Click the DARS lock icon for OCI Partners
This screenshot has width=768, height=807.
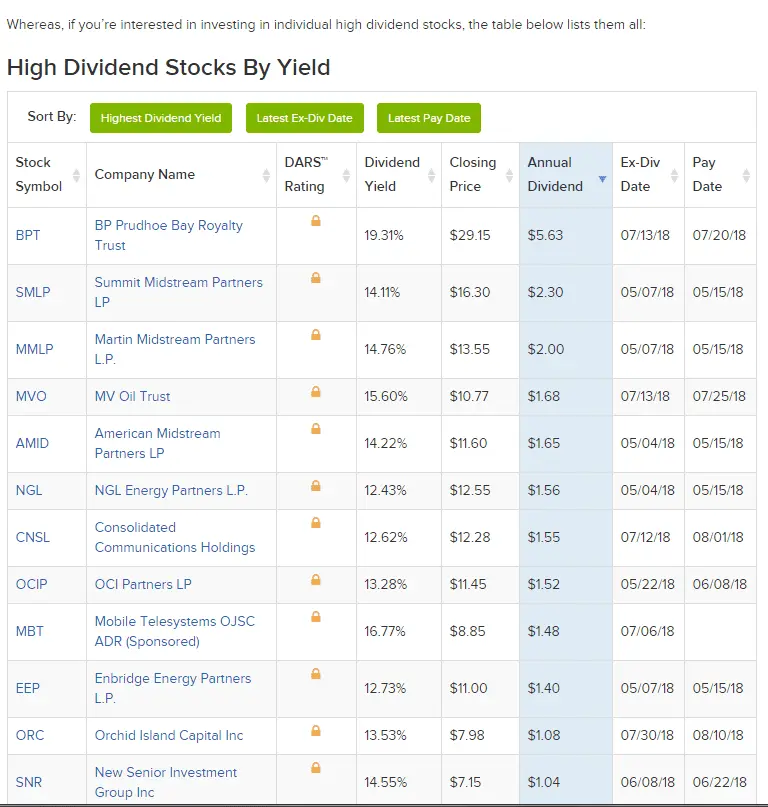tap(316, 580)
